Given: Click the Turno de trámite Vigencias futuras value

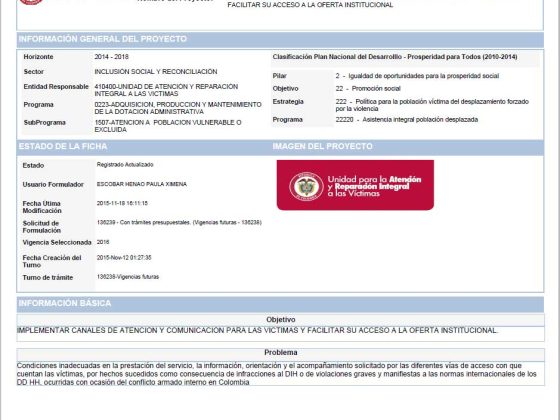Looking at the screenshot, I should click(128, 277).
